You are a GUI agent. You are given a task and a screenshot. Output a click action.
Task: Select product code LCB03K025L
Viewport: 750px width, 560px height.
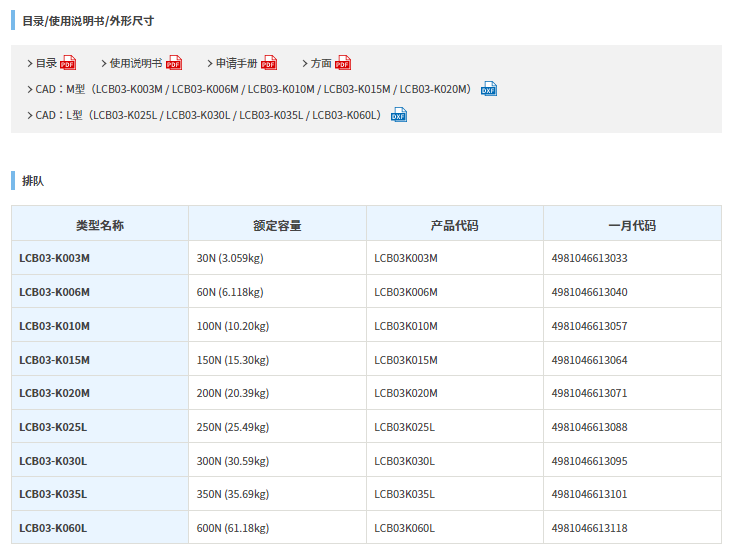point(404,427)
